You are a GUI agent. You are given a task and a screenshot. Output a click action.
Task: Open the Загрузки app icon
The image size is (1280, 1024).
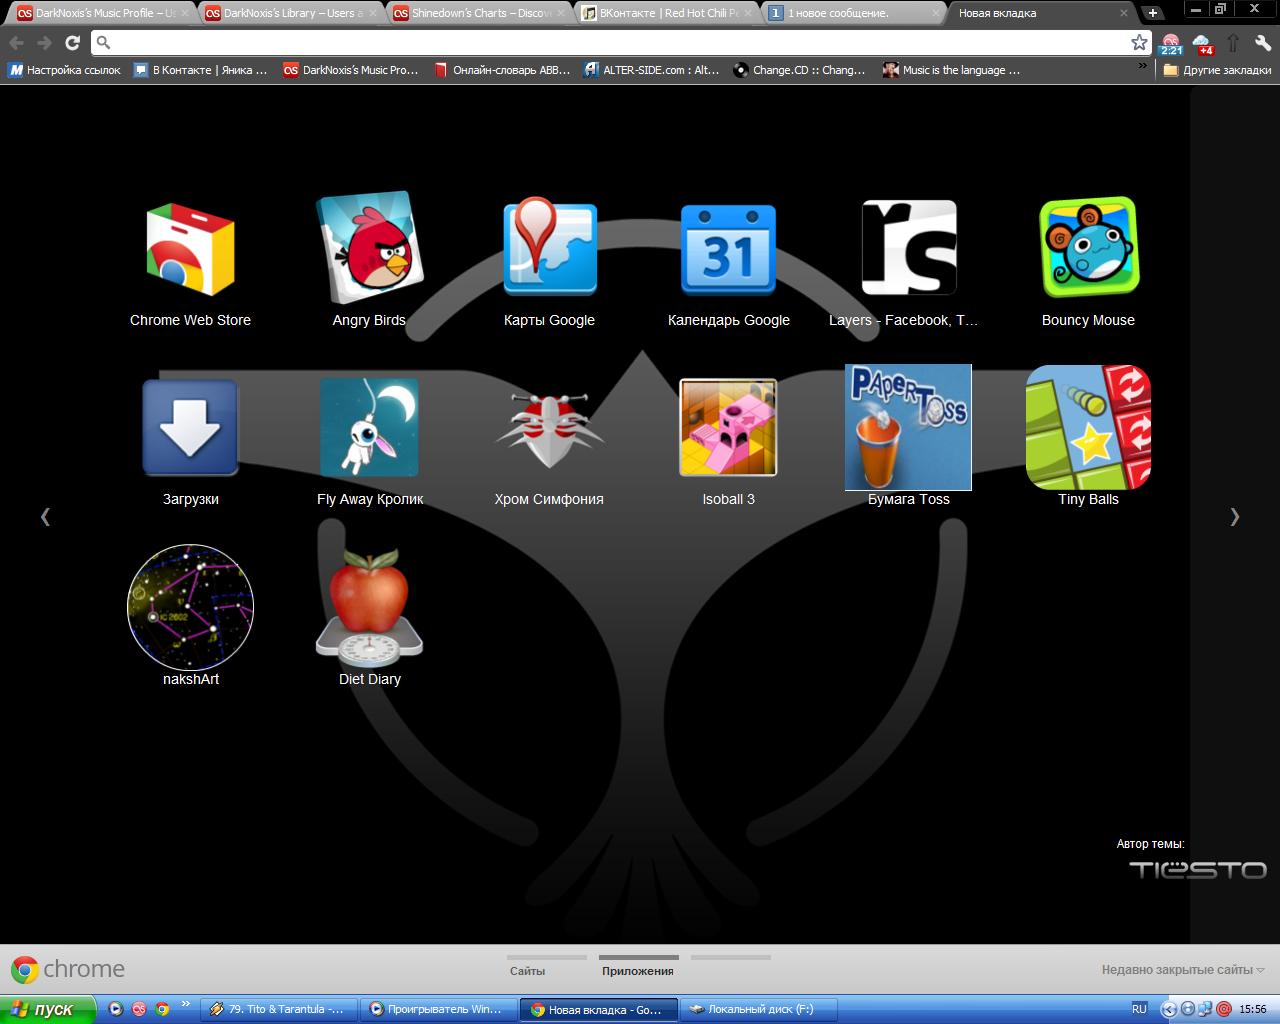click(x=190, y=427)
